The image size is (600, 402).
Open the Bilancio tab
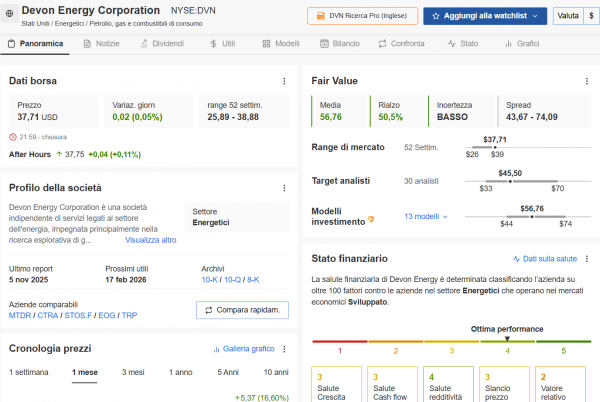point(340,44)
